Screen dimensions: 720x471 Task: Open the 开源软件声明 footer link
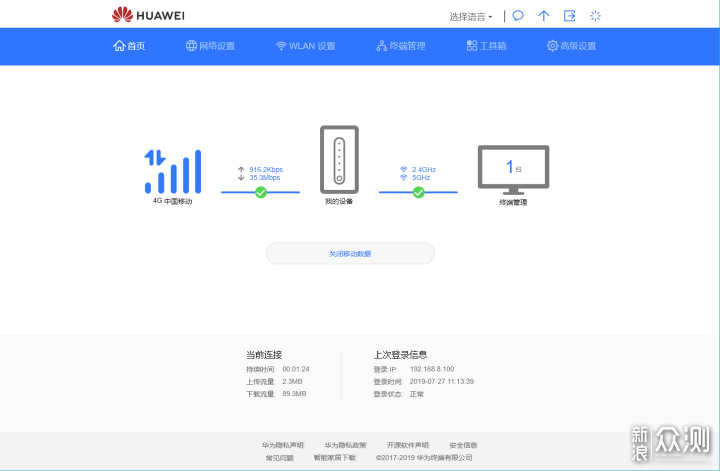pos(408,445)
